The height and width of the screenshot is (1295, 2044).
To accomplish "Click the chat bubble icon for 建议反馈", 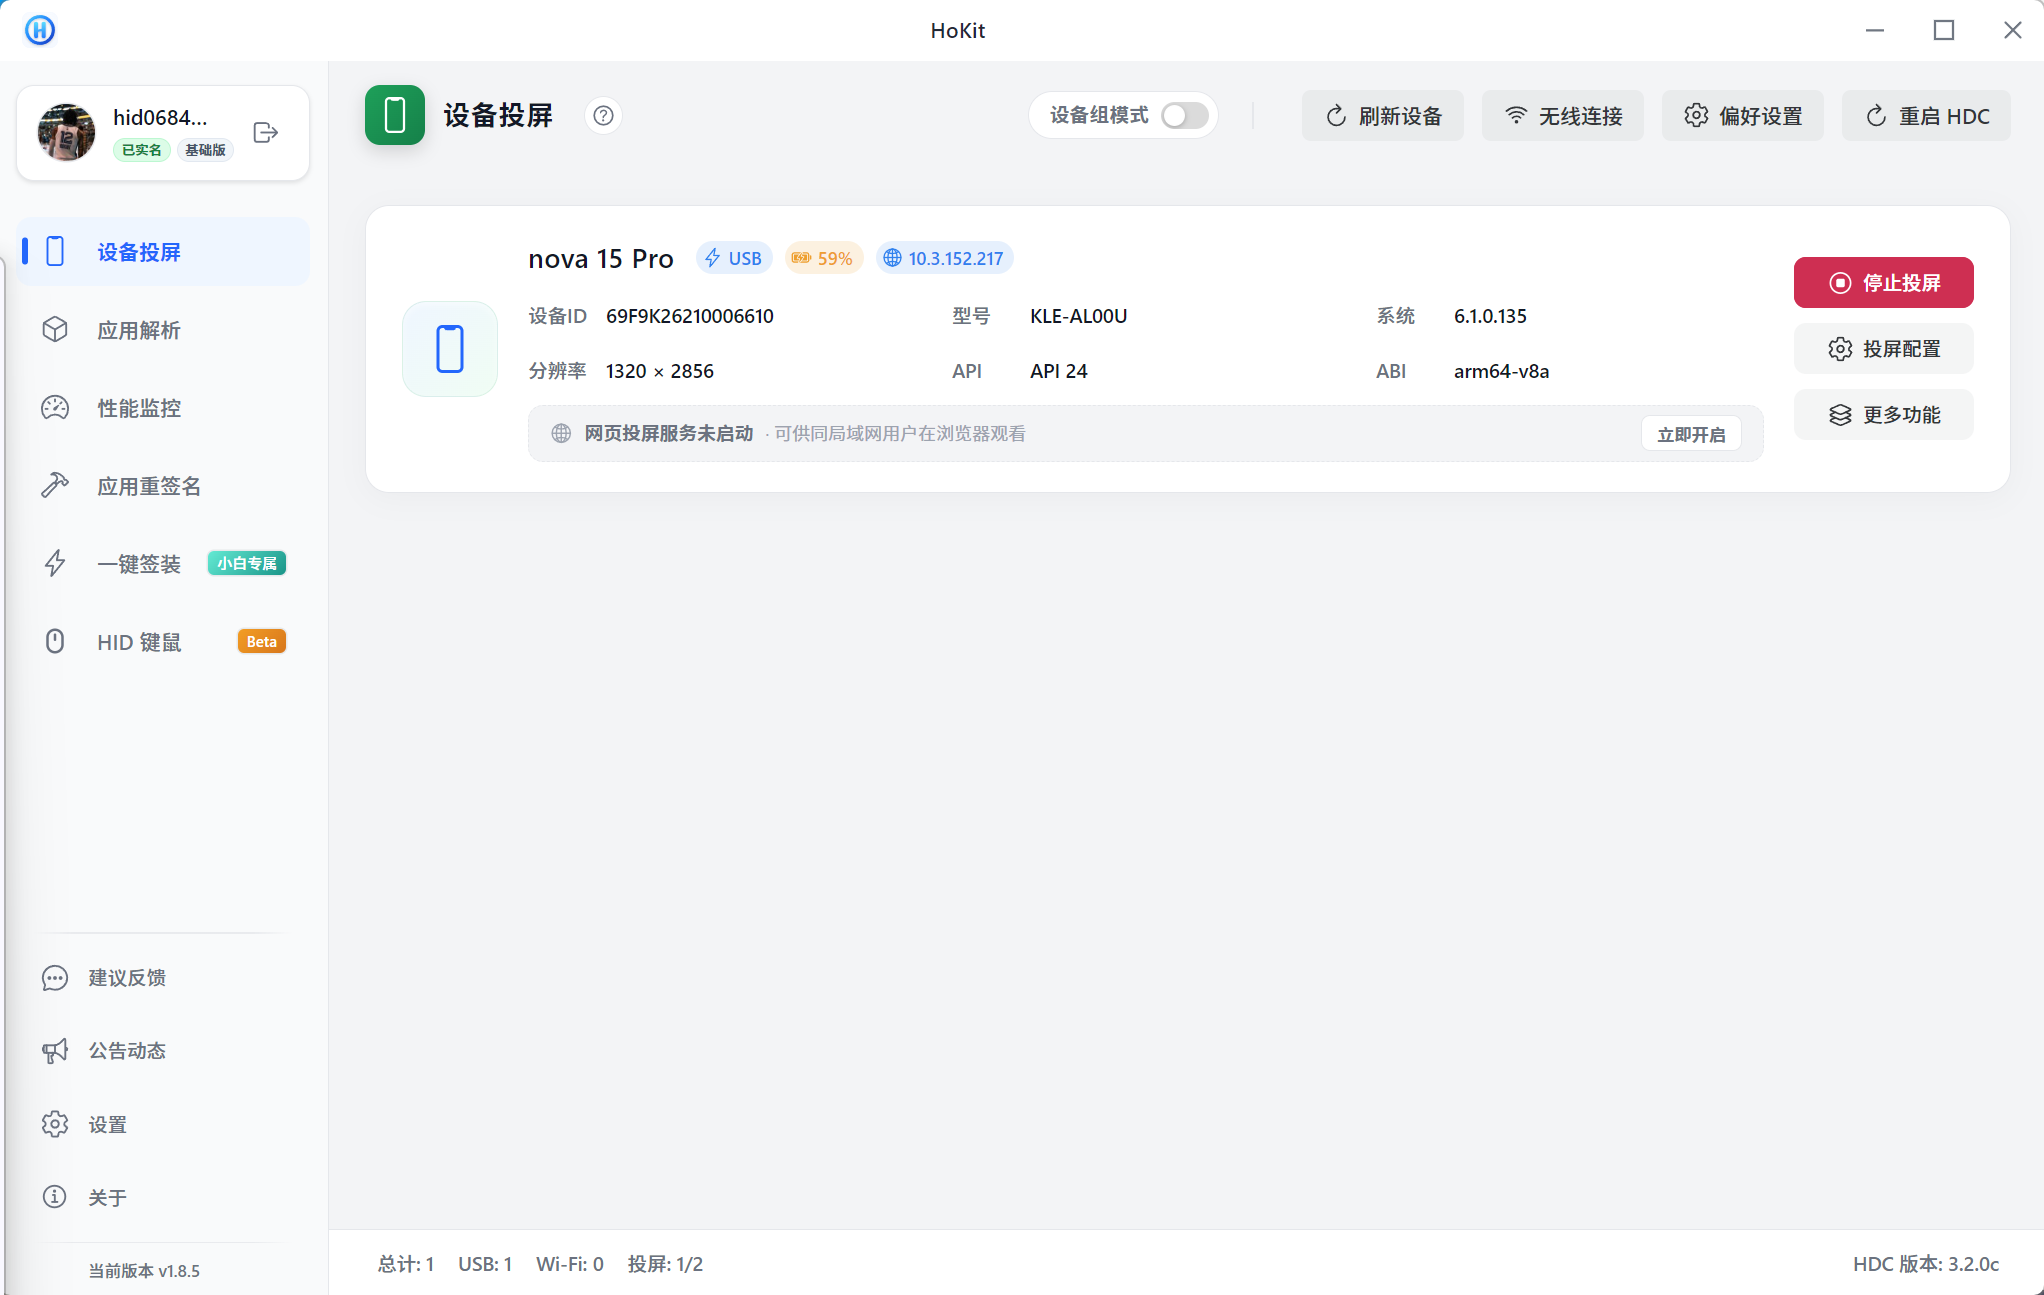I will point(55,978).
